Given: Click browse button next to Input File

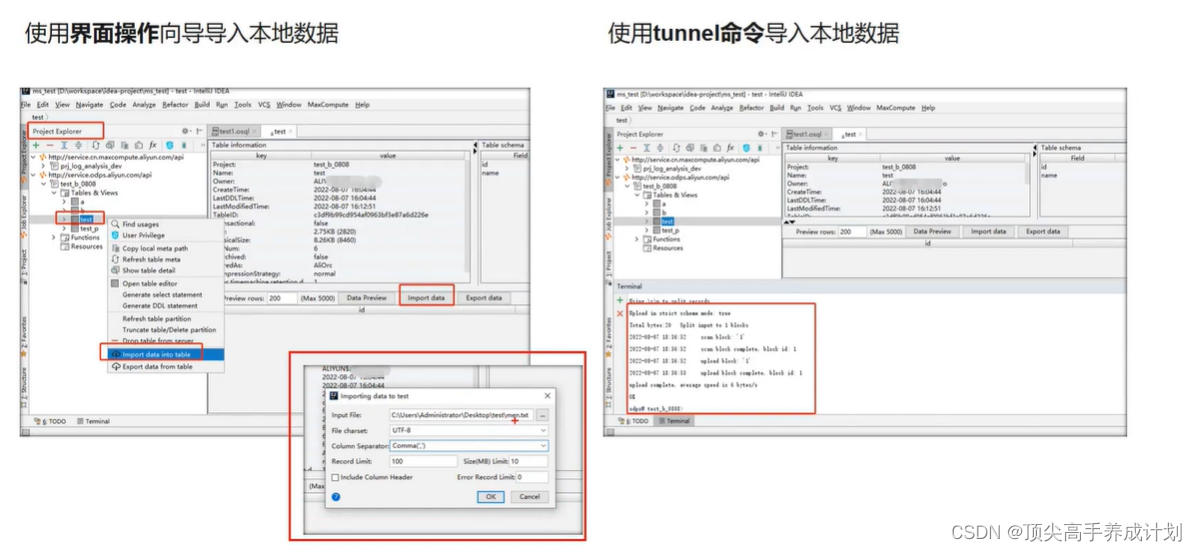Looking at the screenshot, I should [542, 415].
